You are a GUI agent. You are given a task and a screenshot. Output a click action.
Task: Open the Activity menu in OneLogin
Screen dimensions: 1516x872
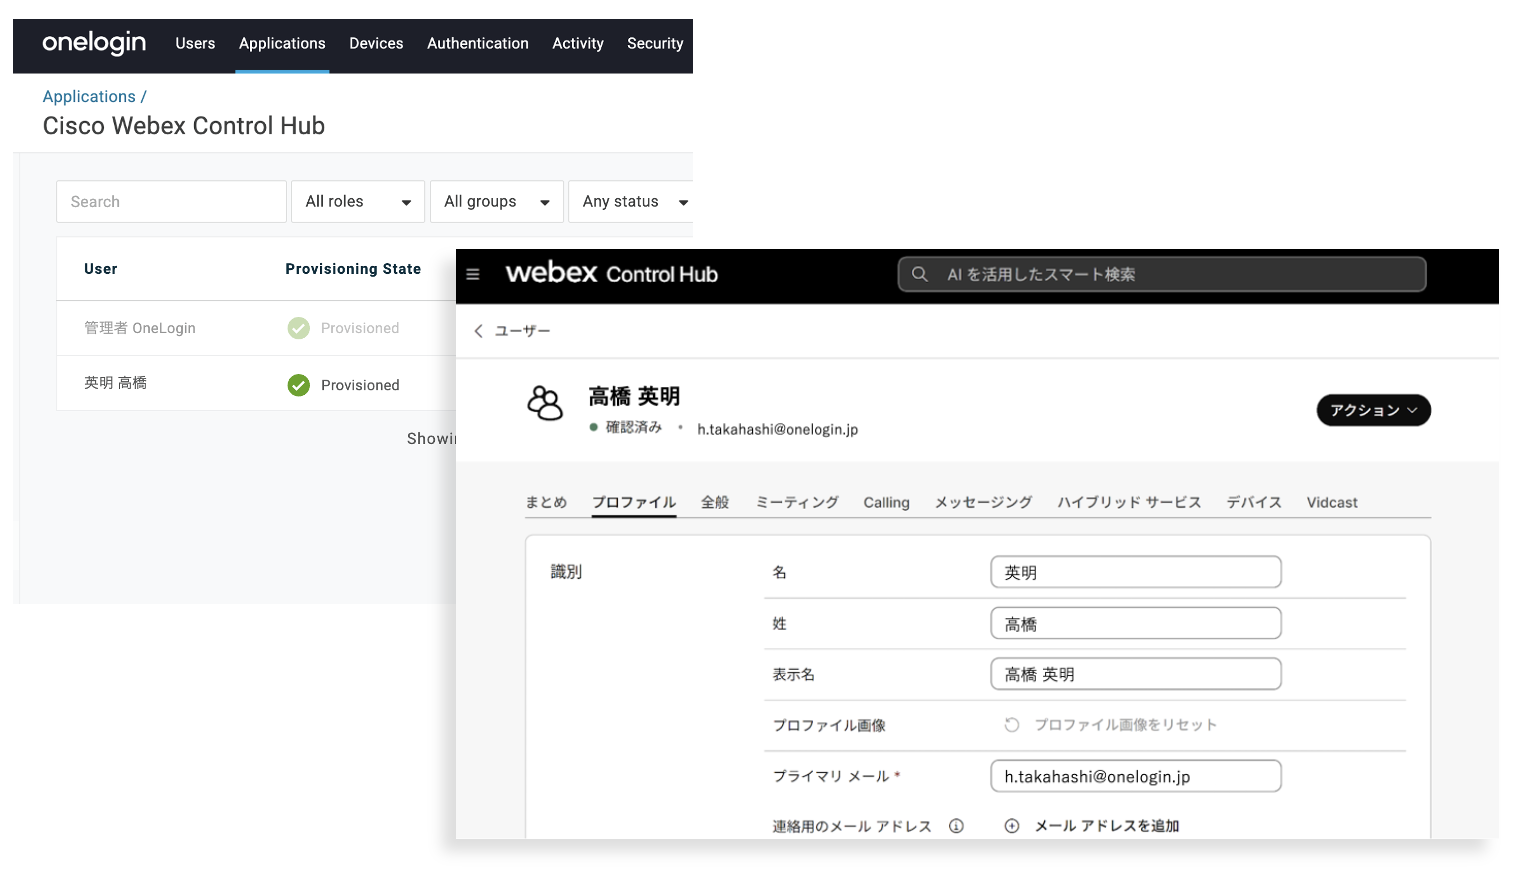(578, 43)
